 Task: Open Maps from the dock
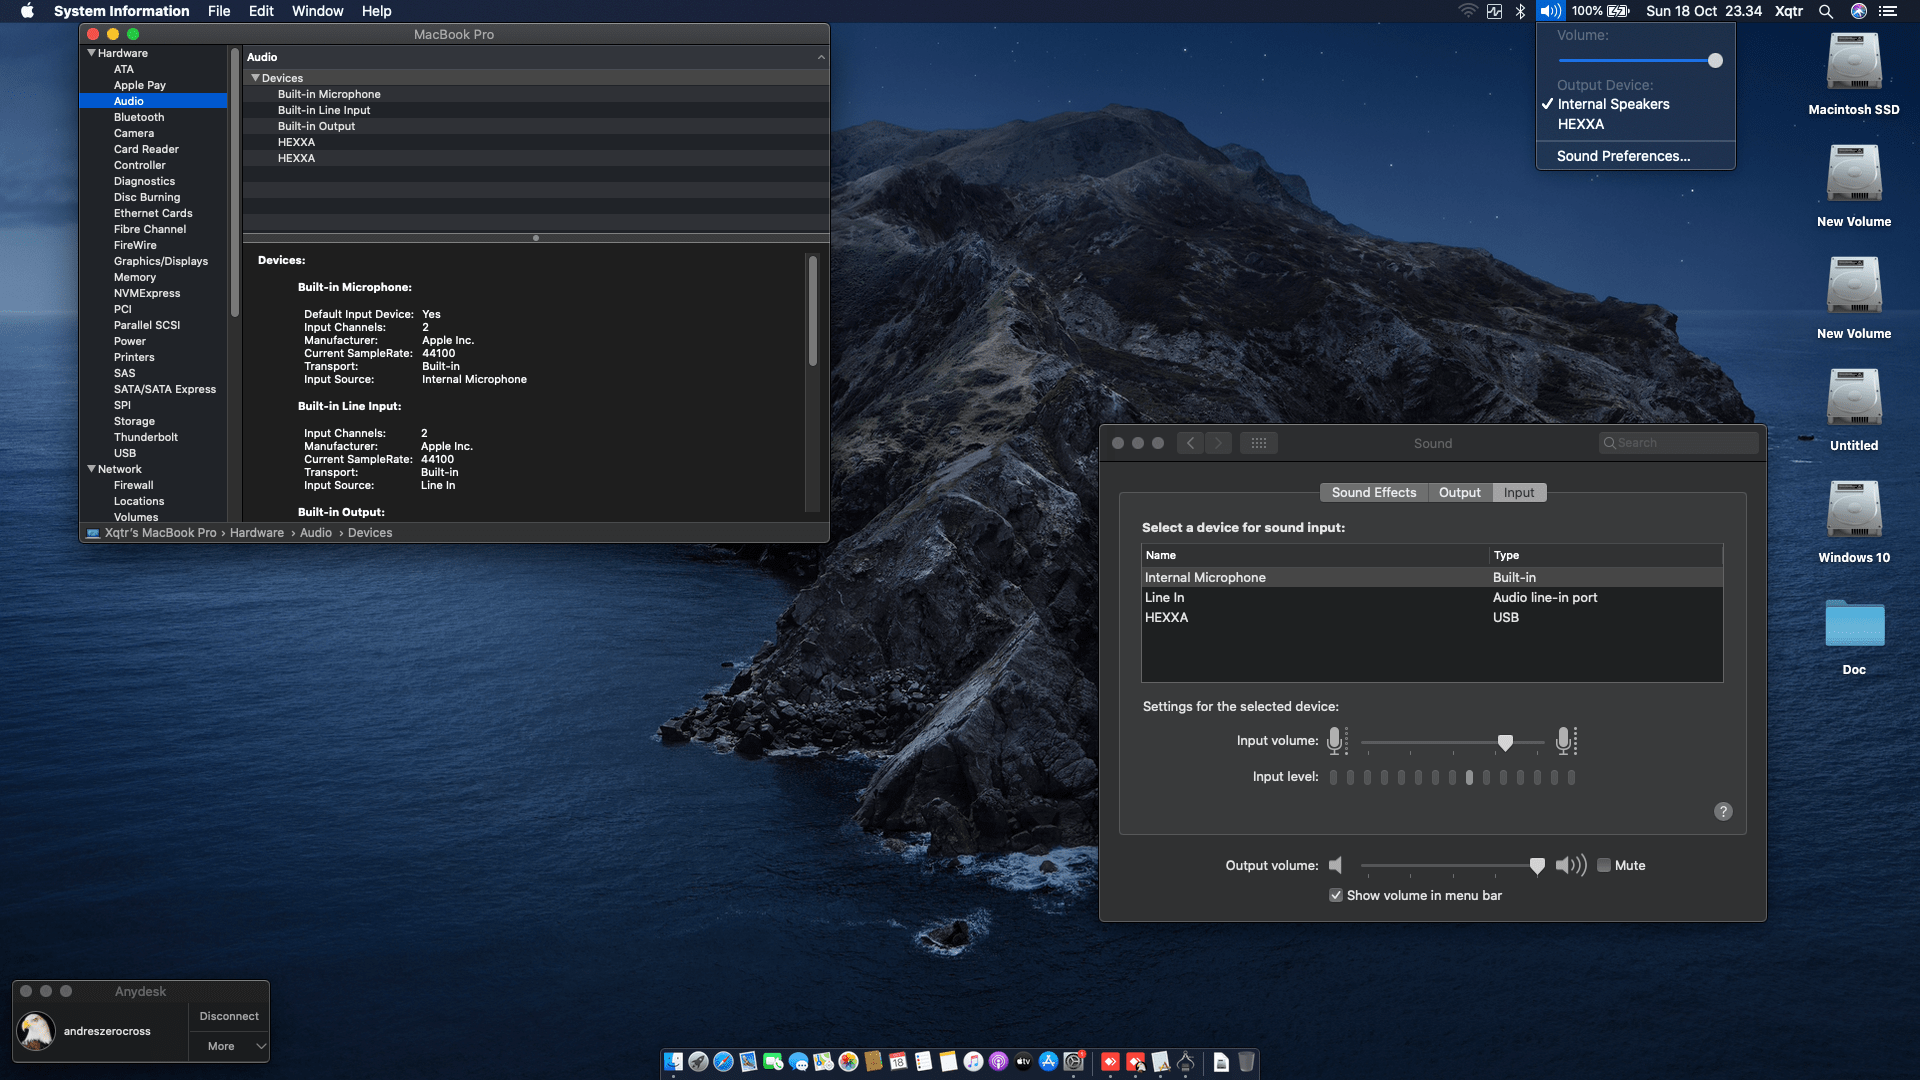pyautogui.click(x=823, y=1062)
